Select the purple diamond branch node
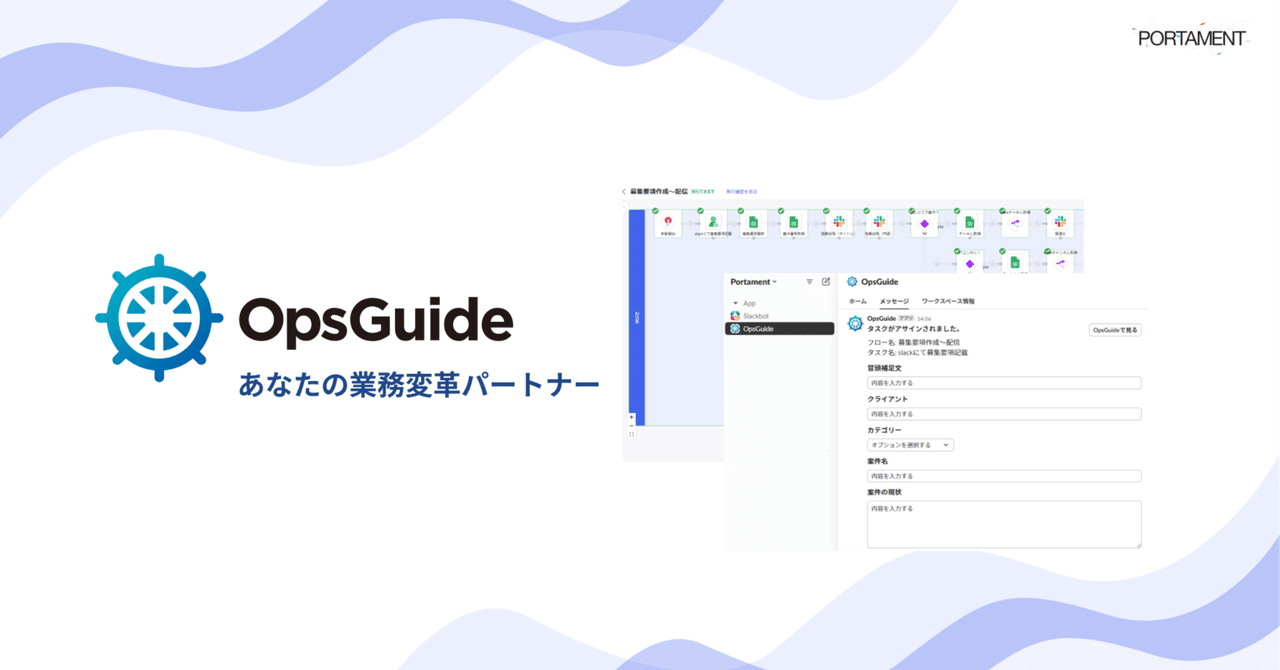1280x670 pixels. (925, 222)
